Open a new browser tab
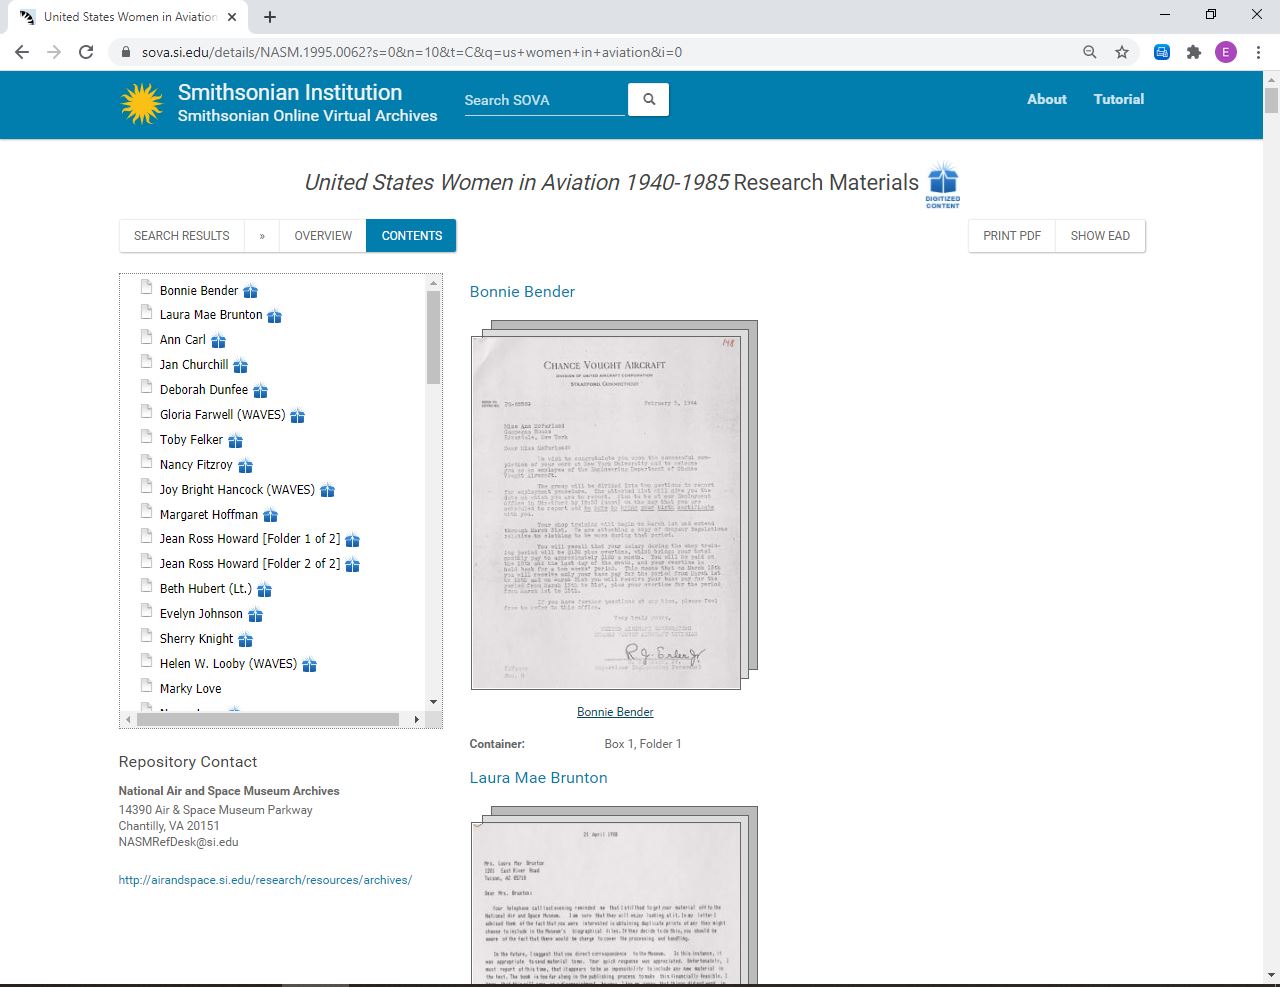The image size is (1280, 987). tap(270, 17)
